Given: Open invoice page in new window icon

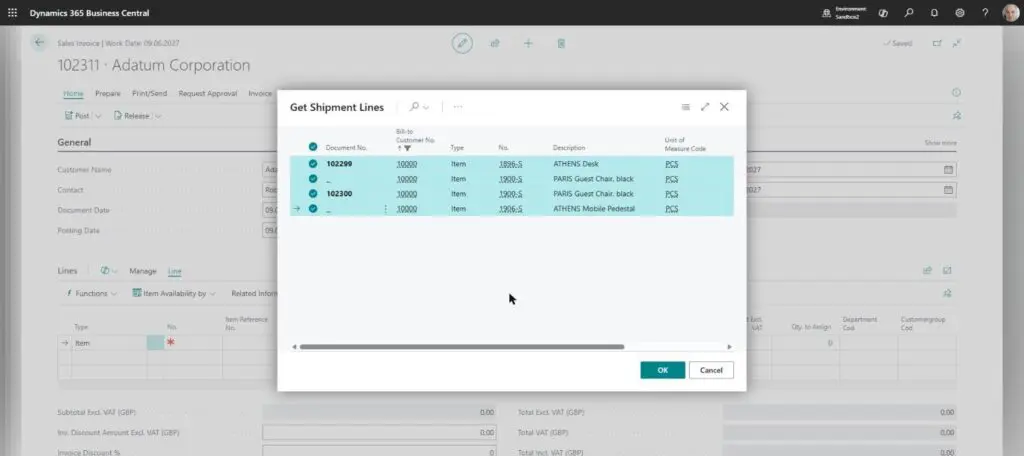Looking at the screenshot, I should click(937, 43).
